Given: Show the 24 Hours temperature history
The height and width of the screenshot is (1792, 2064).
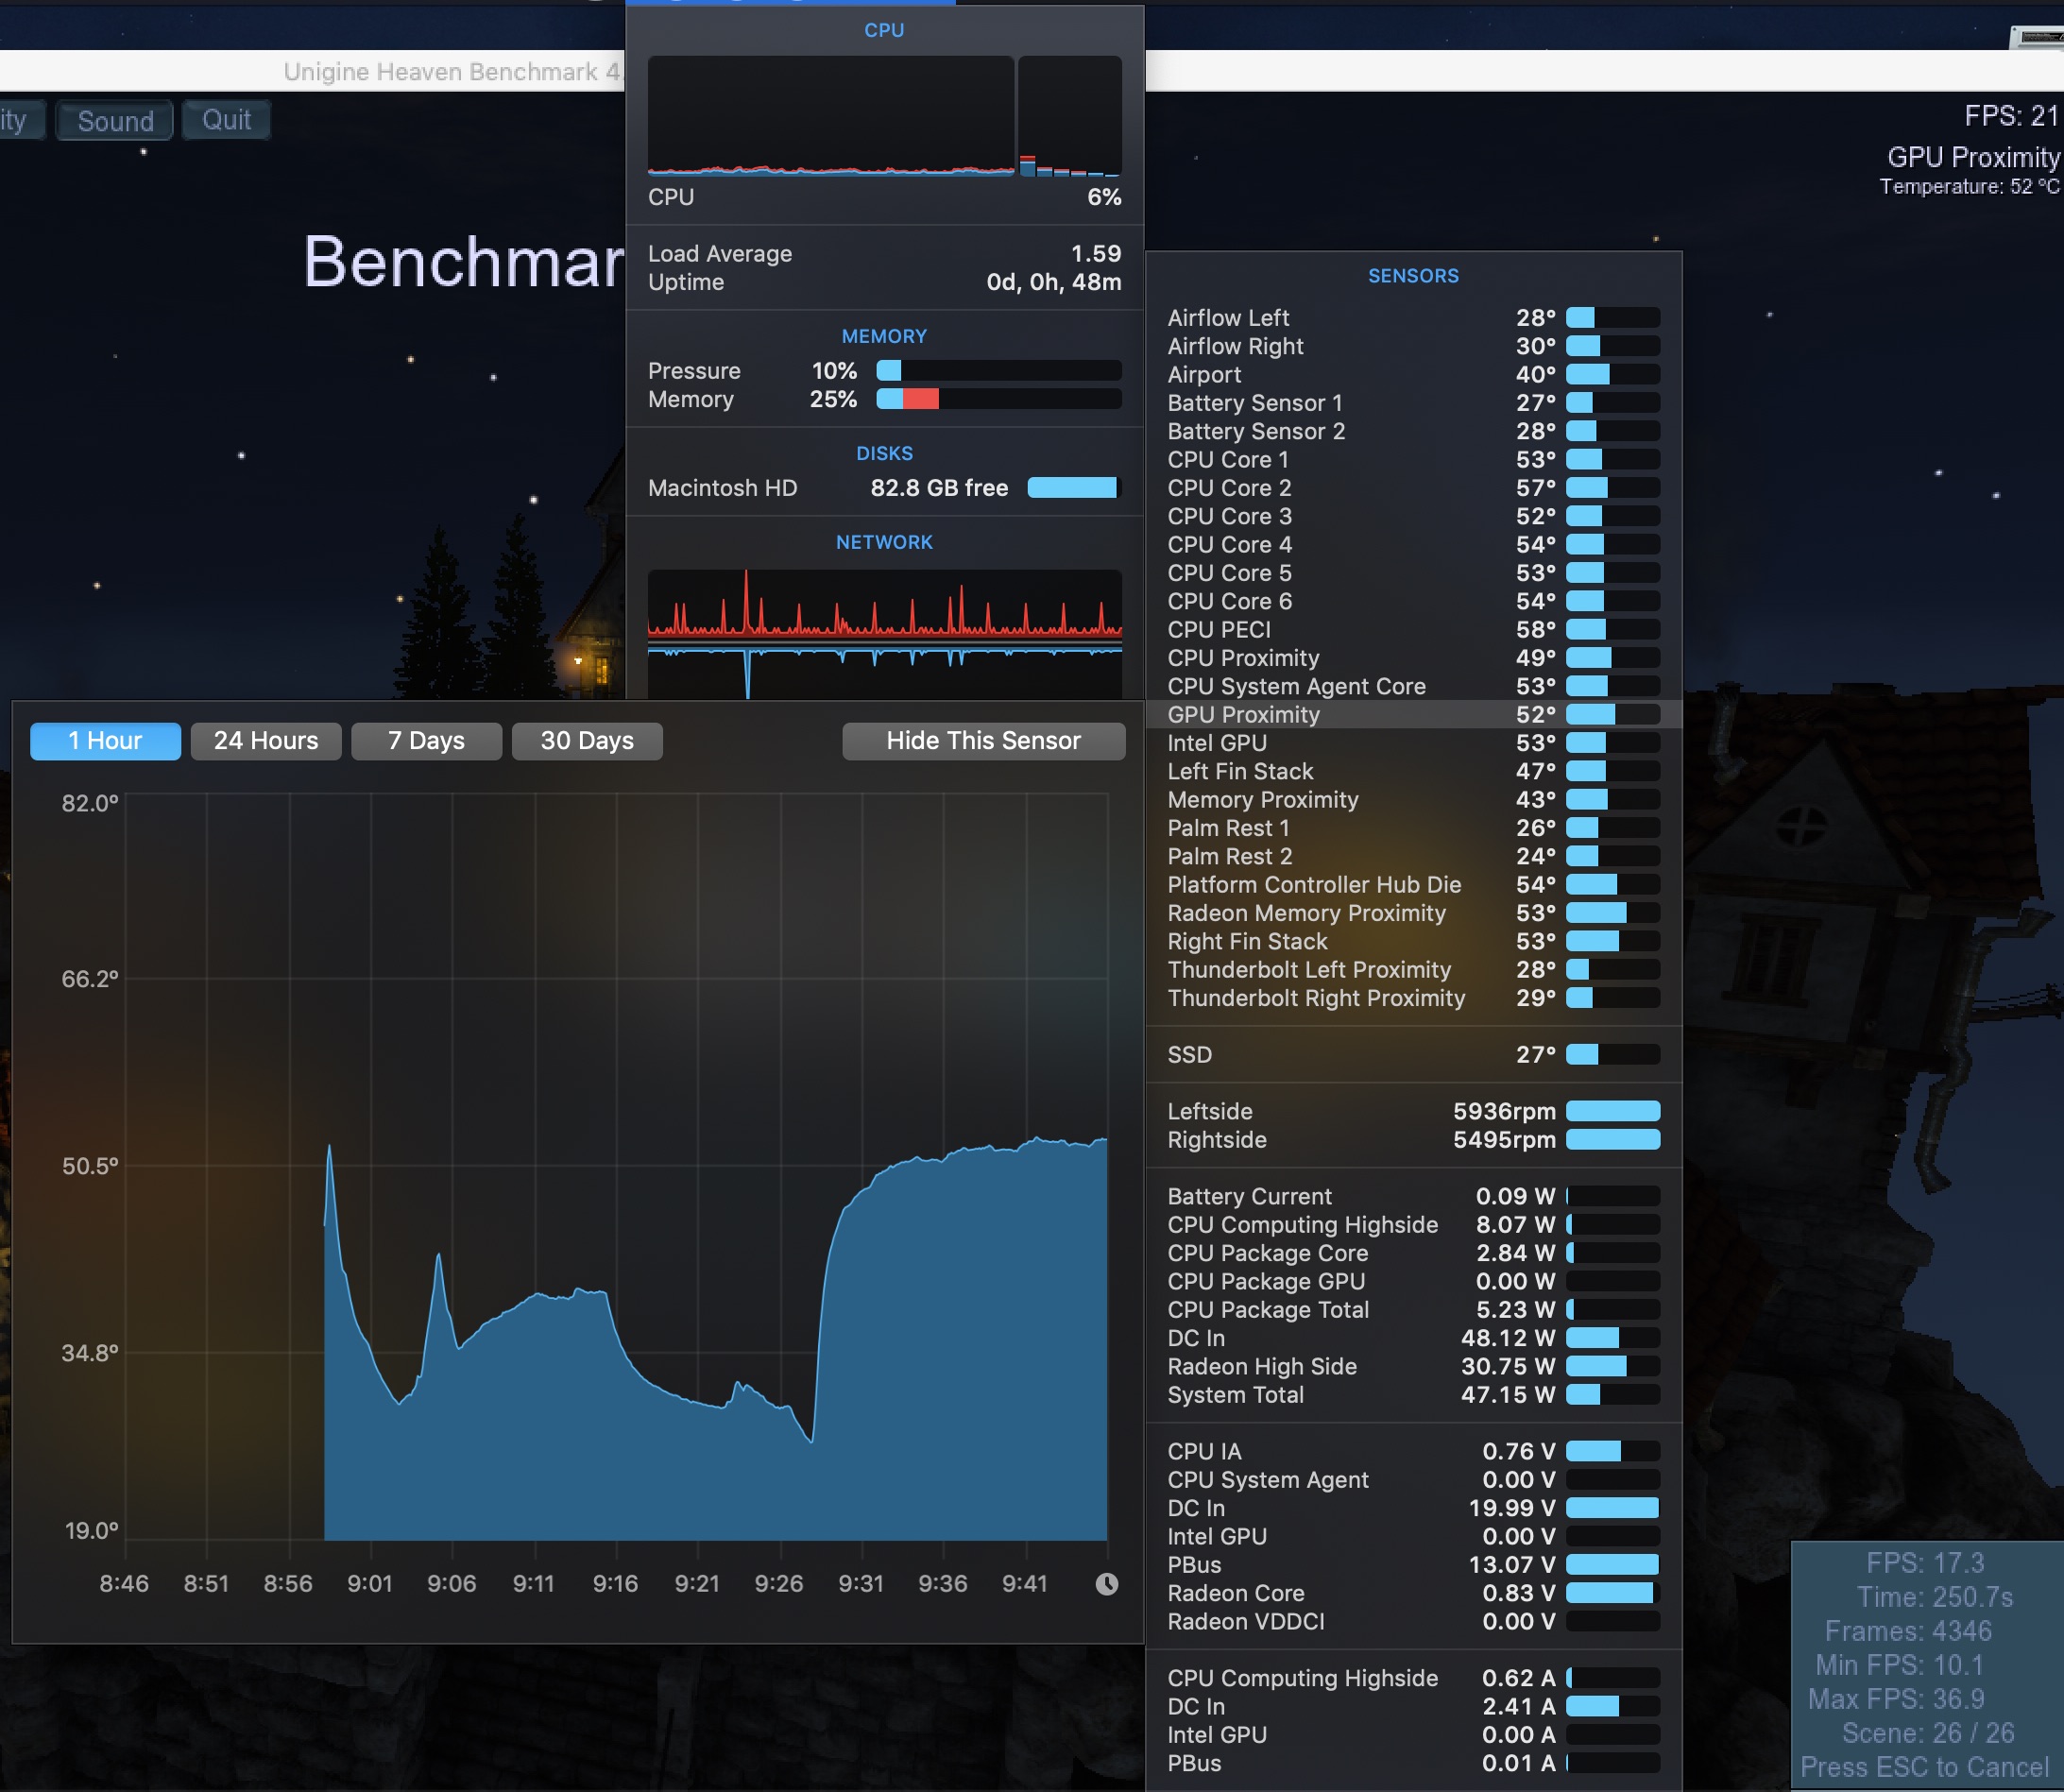Looking at the screenshot, I should (x=266, y=741).
